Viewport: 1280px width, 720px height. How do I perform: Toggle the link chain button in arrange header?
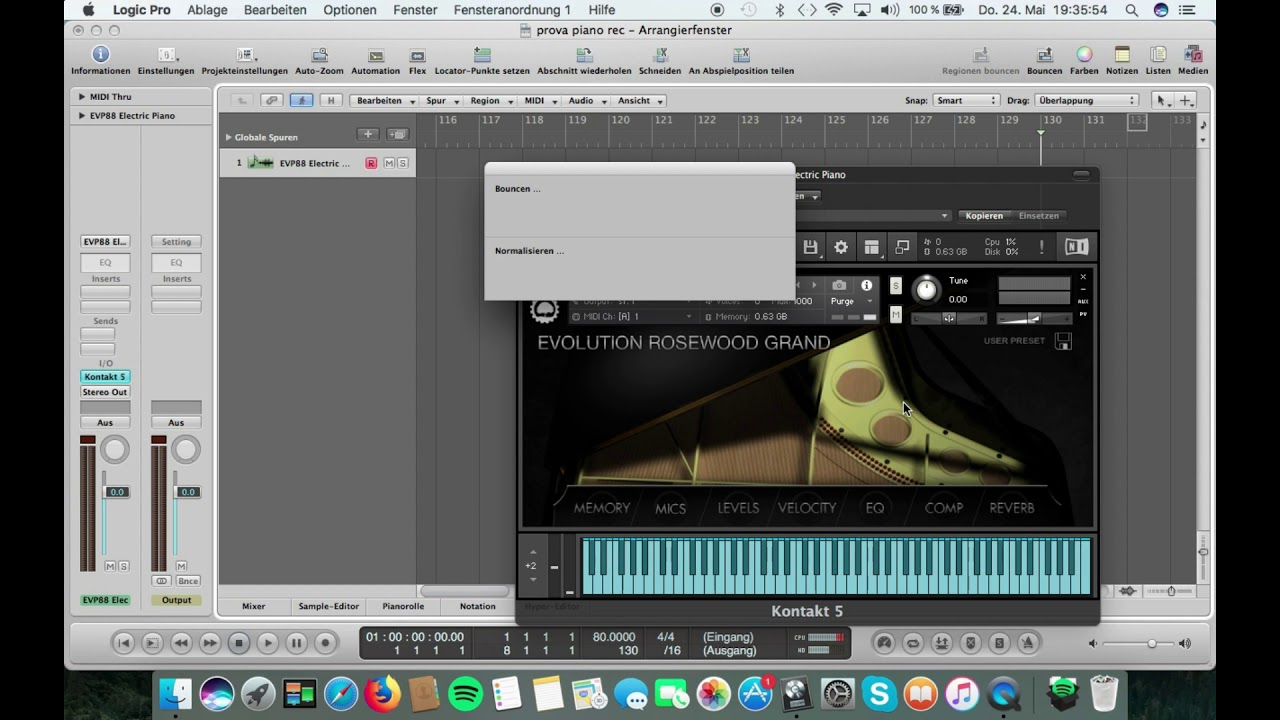click(x=271, y=100)
